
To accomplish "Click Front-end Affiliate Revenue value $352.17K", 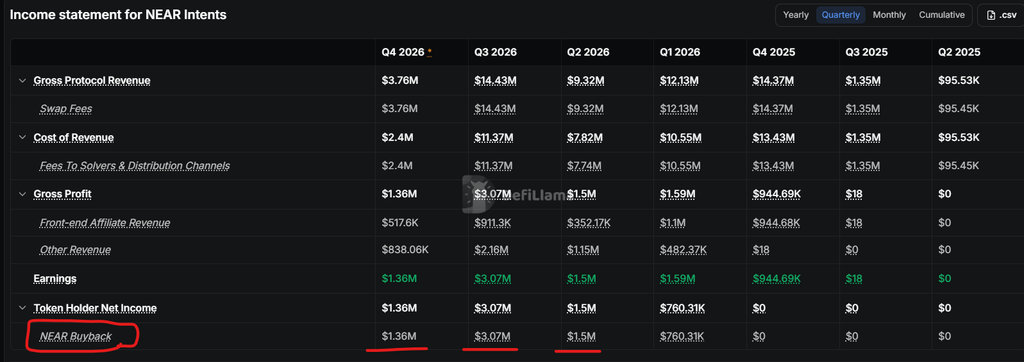I will click(x=589, y=223).
